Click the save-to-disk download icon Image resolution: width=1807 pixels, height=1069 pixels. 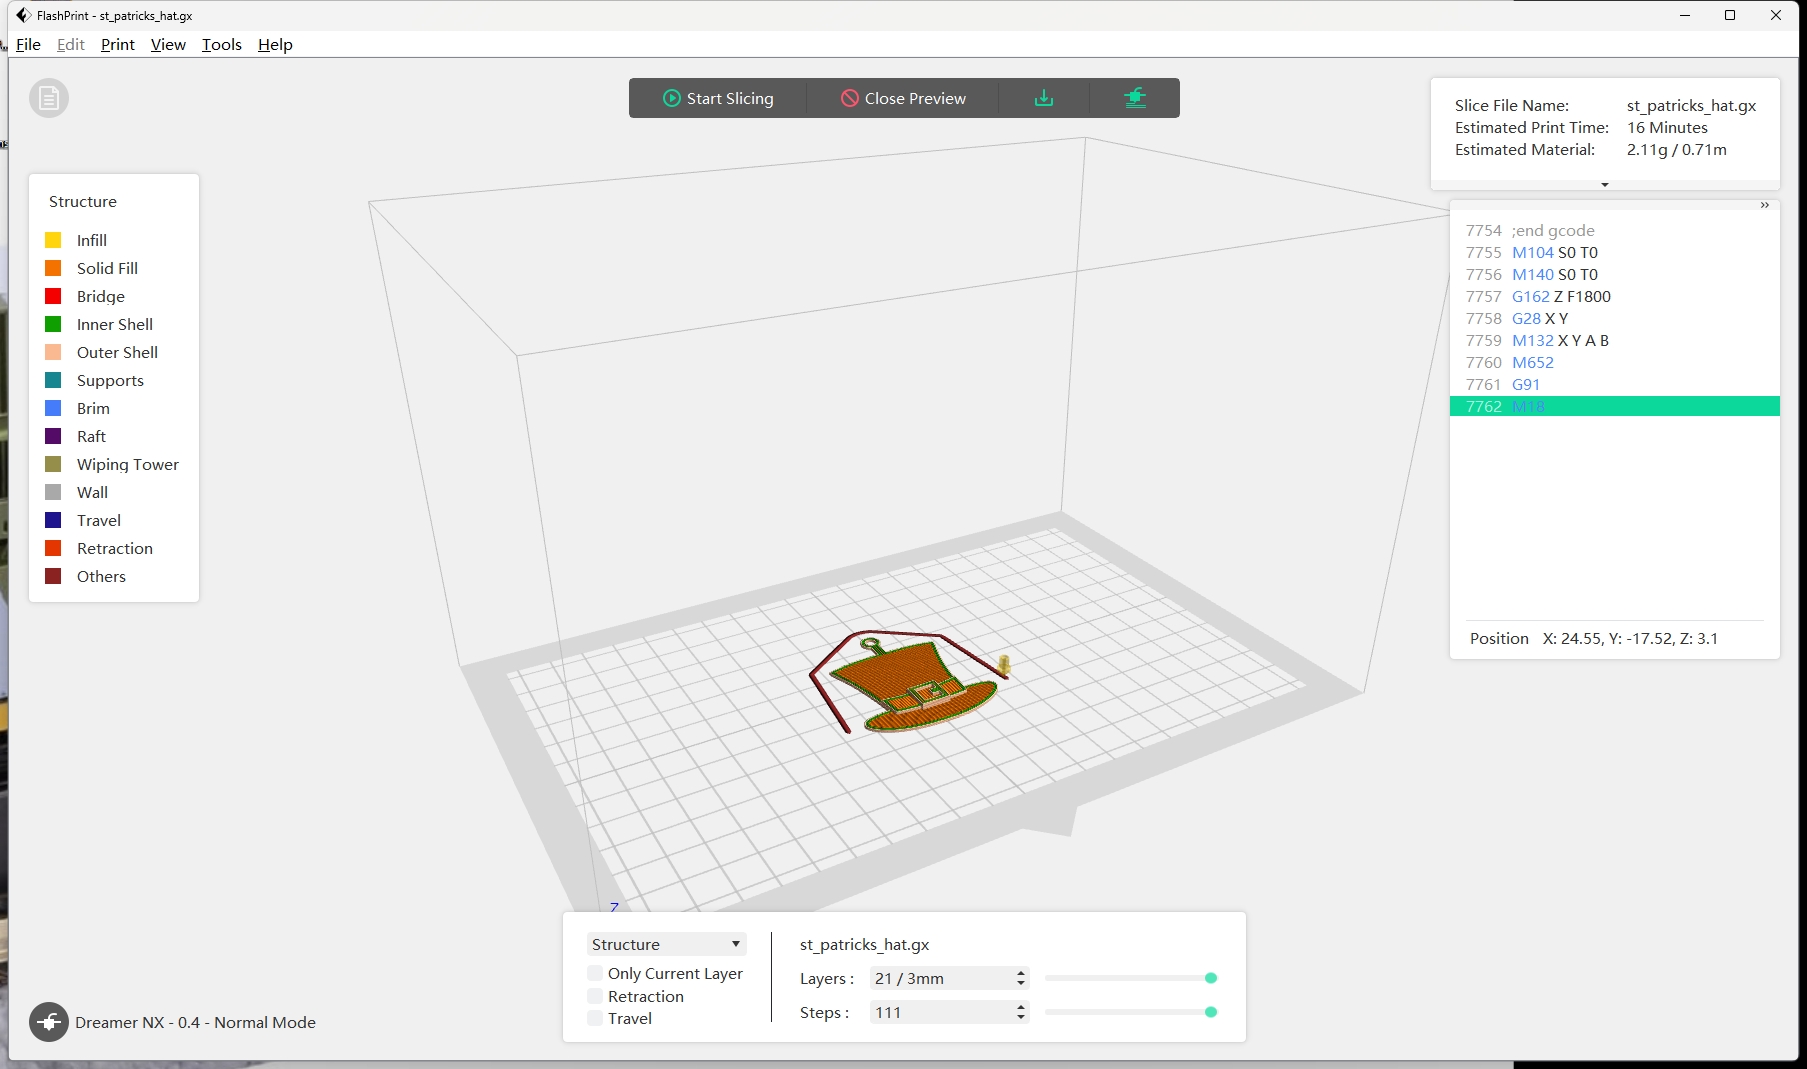1043,98
